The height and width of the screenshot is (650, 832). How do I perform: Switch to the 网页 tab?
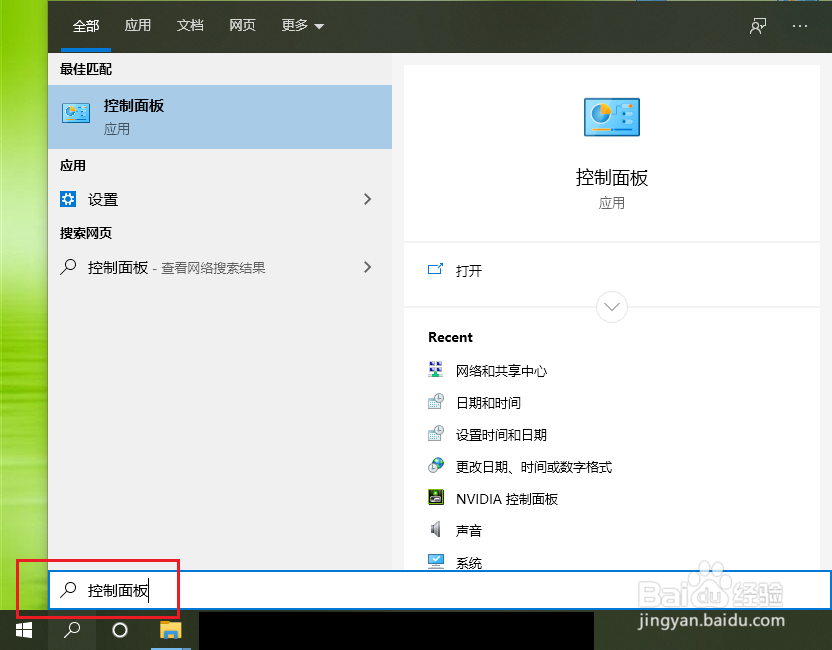[242, 26]
